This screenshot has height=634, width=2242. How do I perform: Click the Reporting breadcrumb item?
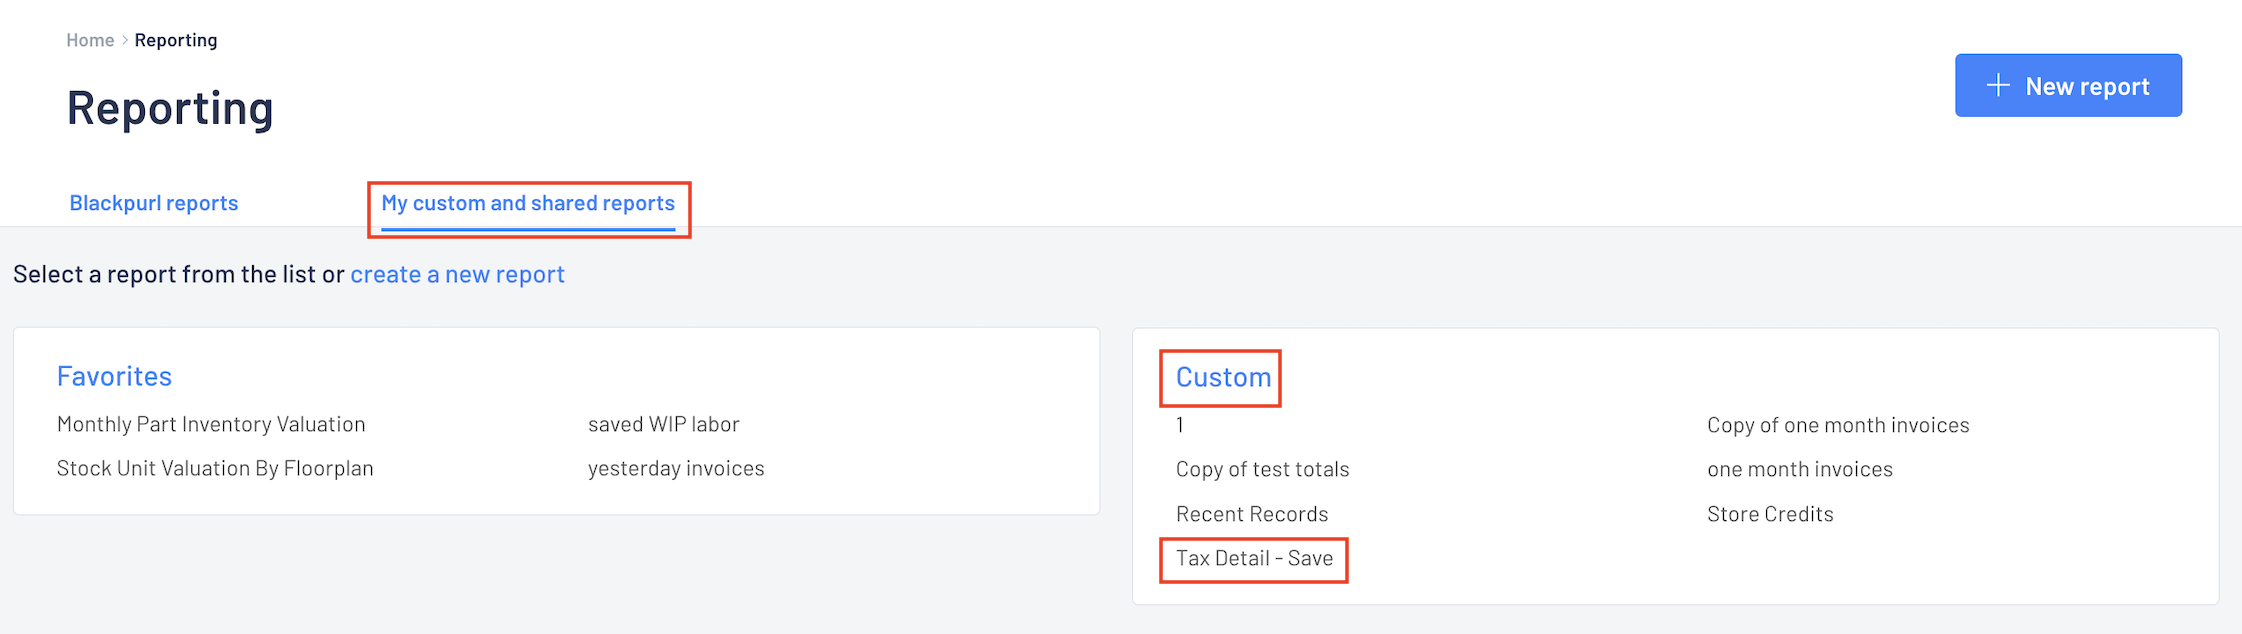176,40
